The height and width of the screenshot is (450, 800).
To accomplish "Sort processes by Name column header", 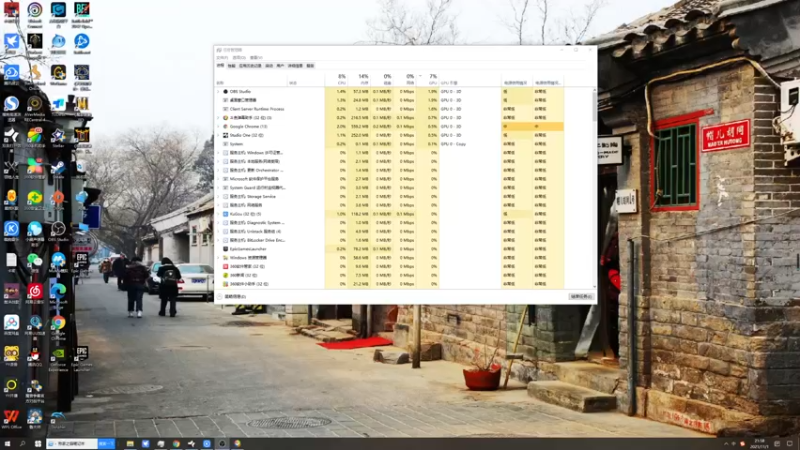I will coord(252,79).
